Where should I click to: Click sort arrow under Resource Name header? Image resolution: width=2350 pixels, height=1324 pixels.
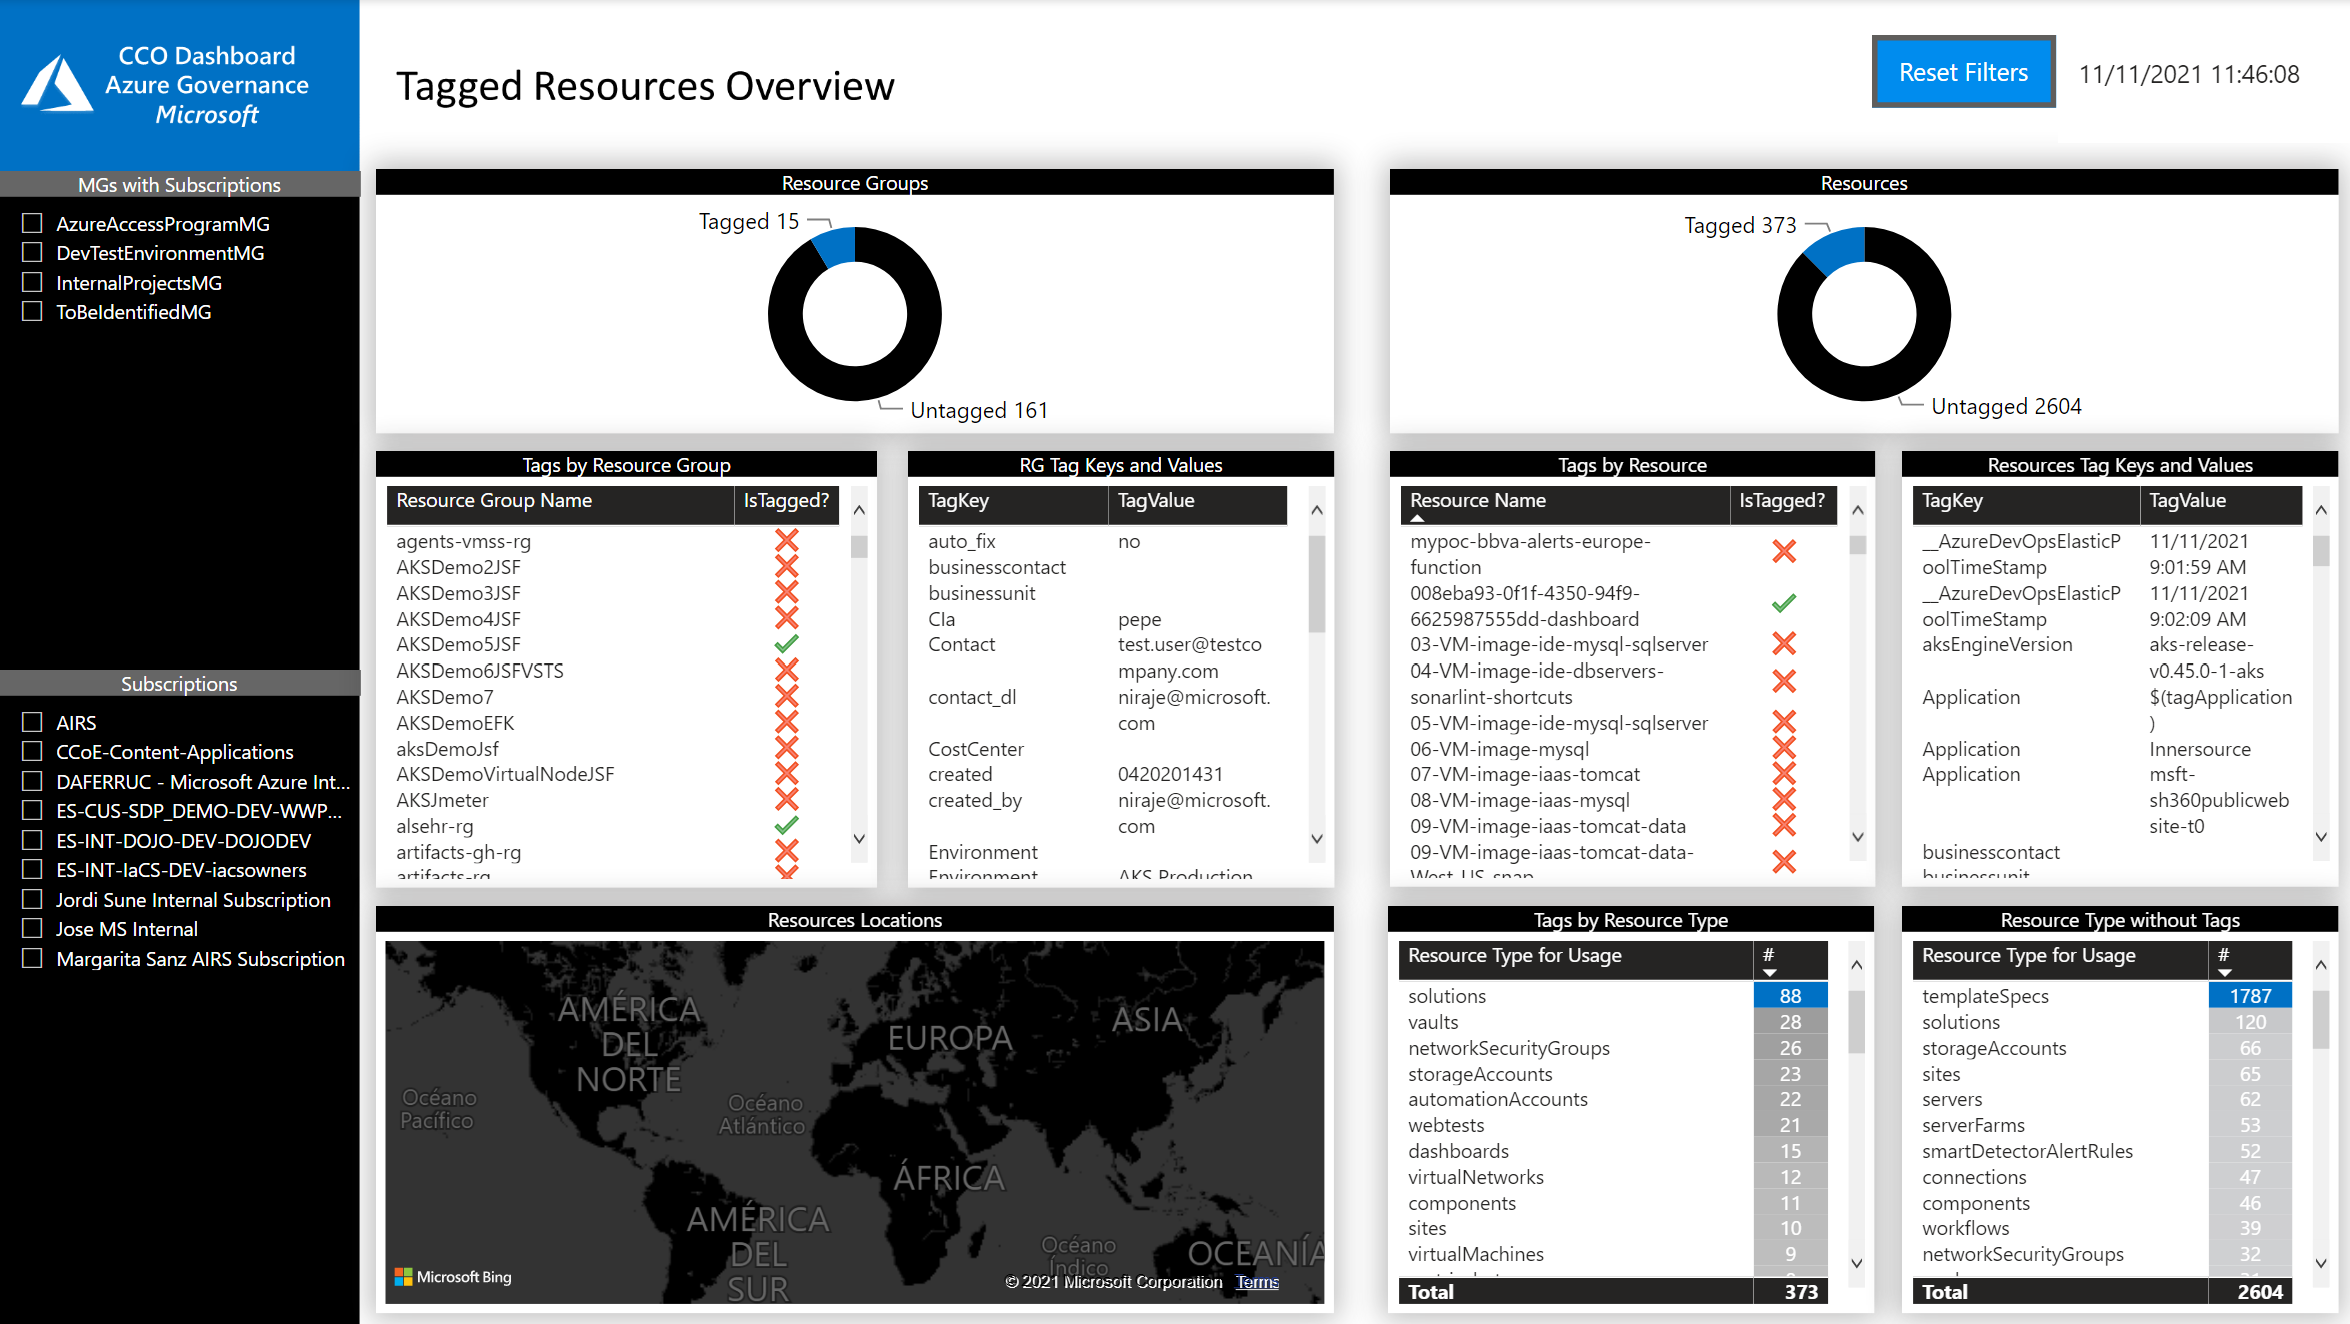click(x=1417, y=518)
